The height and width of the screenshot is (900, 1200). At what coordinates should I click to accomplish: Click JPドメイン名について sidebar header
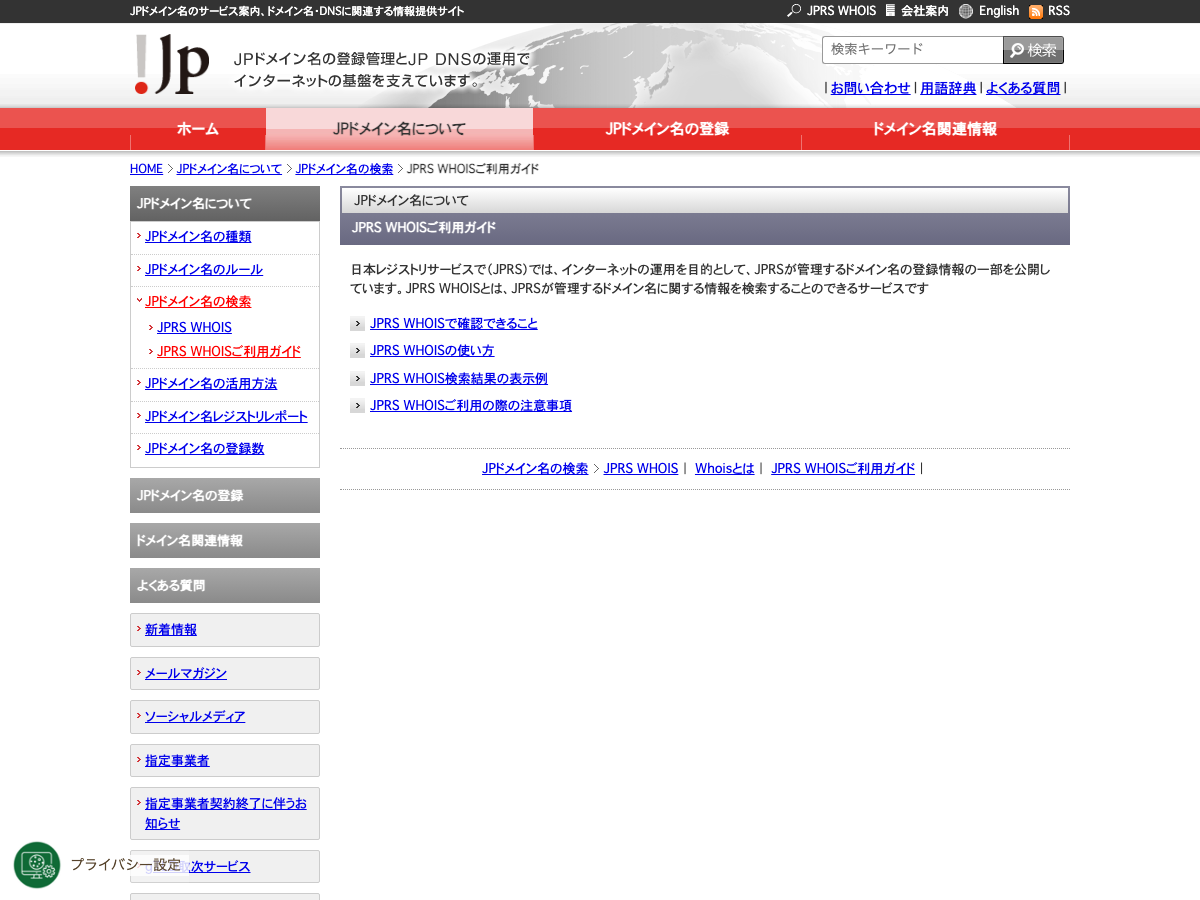[x=225, y=204]
